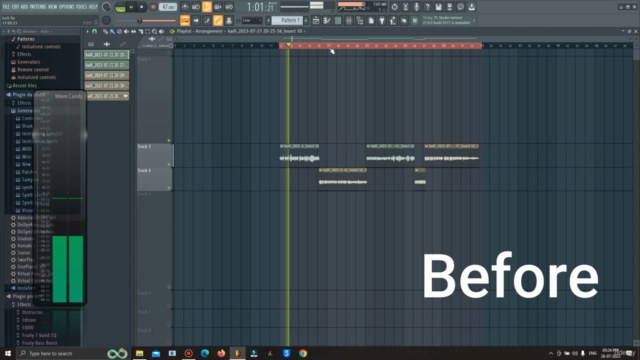Toggle typing keyboard to piano
The image size is (640, 360).
[x=185, y=20]
